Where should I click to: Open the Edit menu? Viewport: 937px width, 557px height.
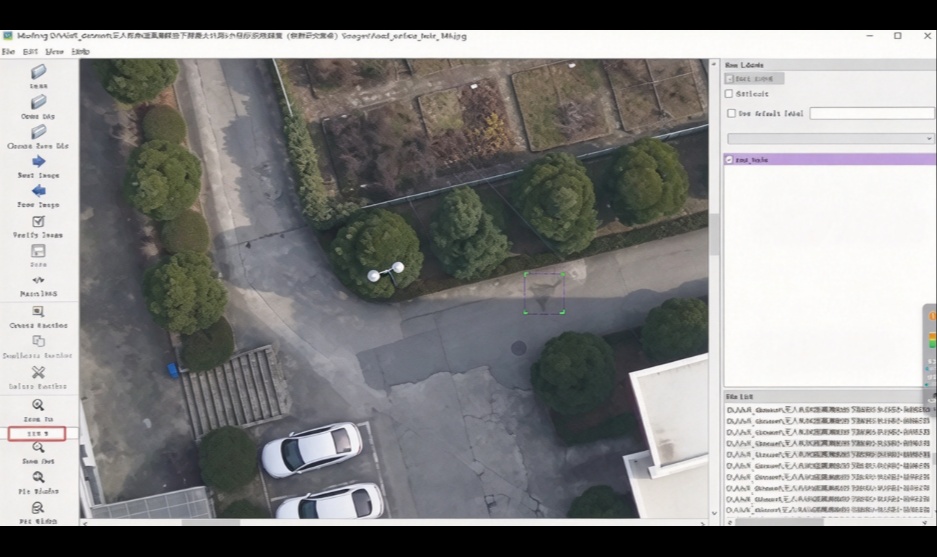coord(30,52)
